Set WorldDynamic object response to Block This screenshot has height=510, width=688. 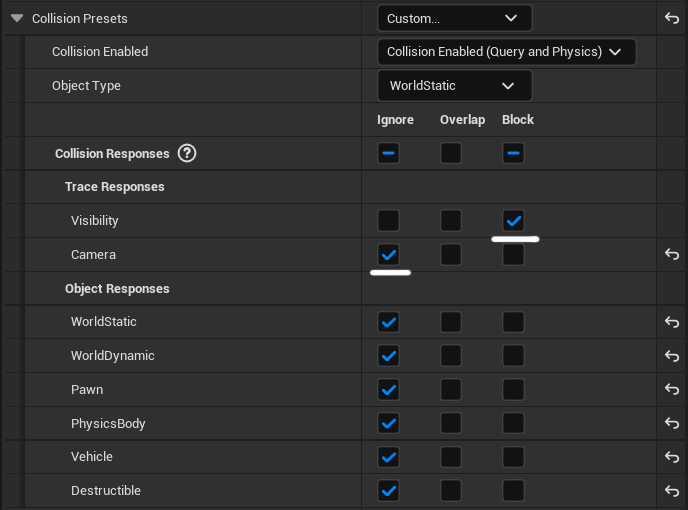[x=513, y=356]
